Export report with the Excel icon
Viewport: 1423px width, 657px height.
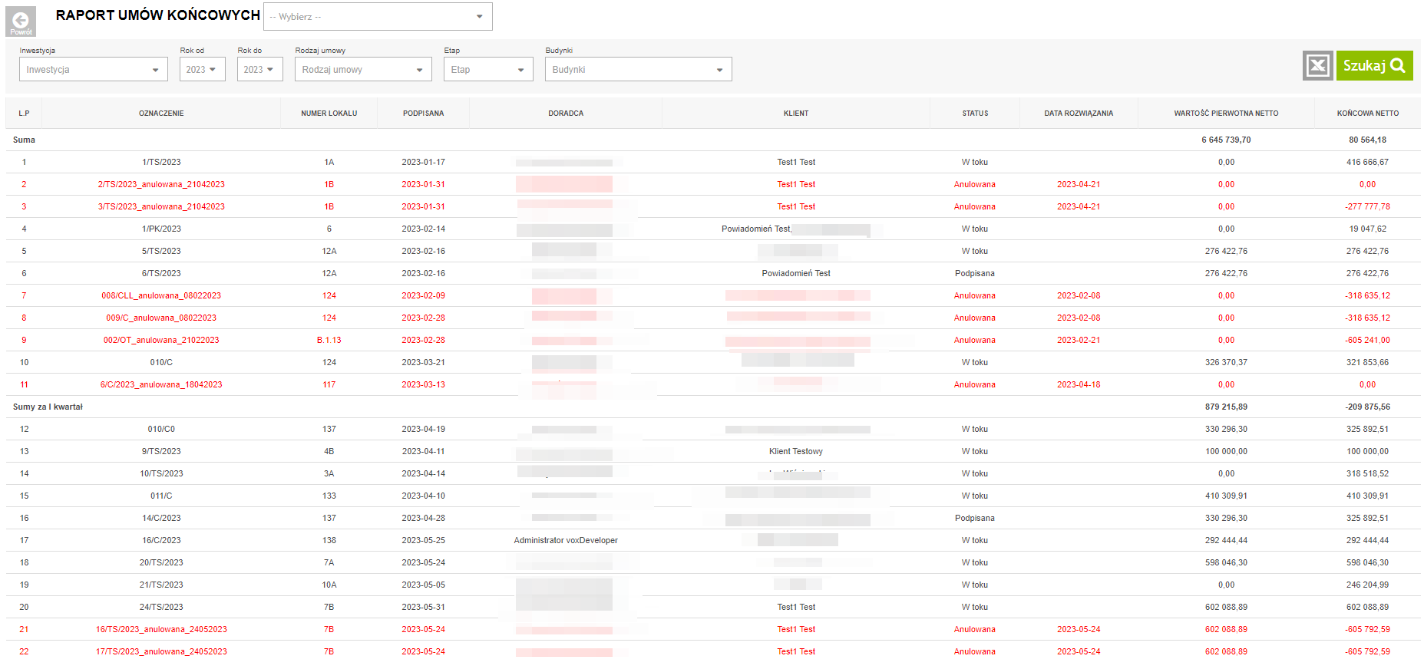pos(1318,66)
